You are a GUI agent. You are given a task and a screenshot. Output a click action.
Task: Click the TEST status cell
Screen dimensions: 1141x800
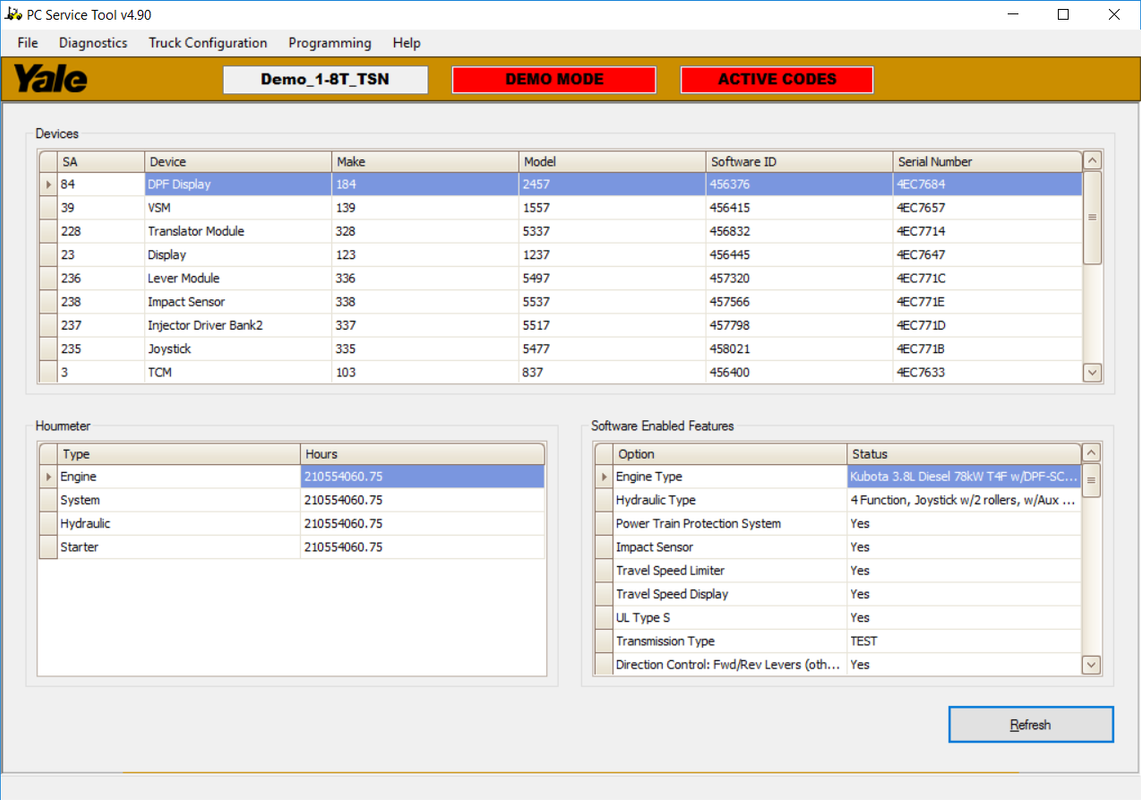[963, 641]
